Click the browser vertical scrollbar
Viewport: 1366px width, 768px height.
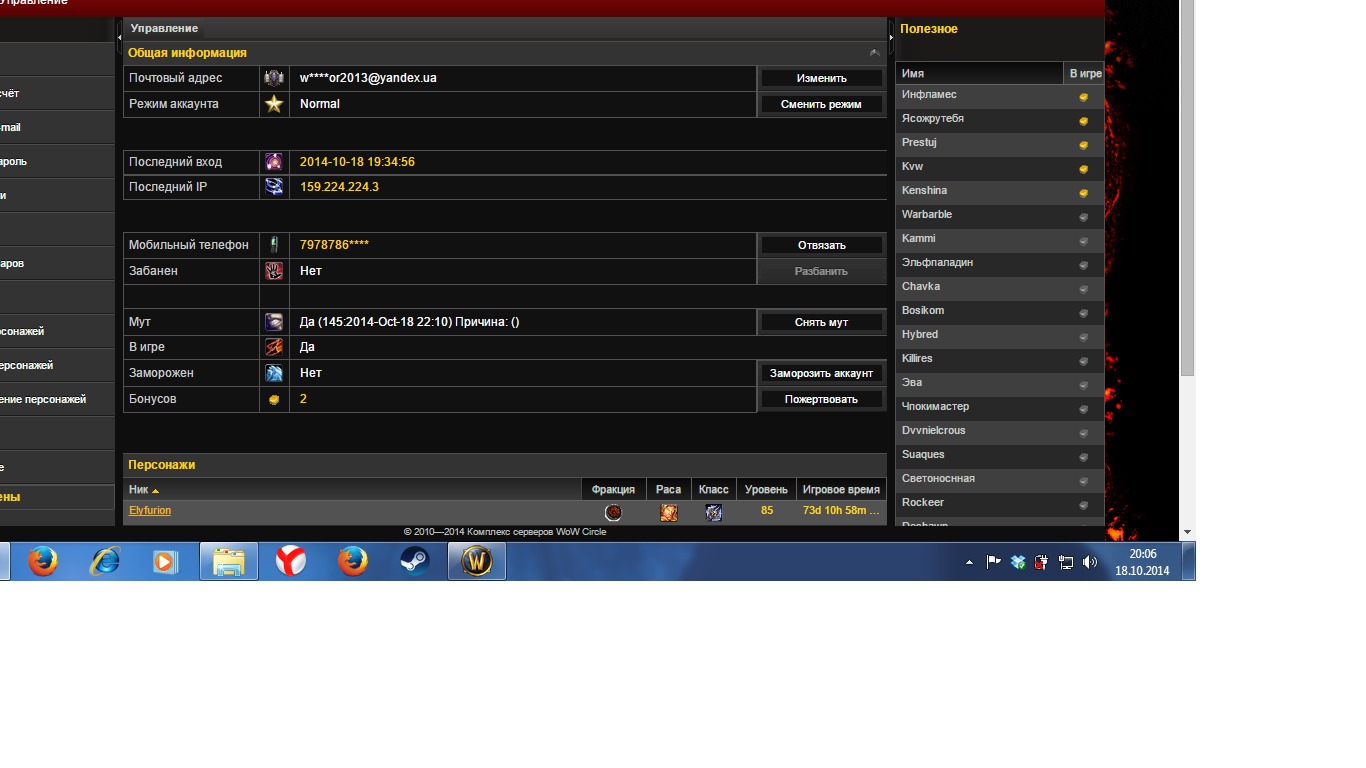point(1187,190)
